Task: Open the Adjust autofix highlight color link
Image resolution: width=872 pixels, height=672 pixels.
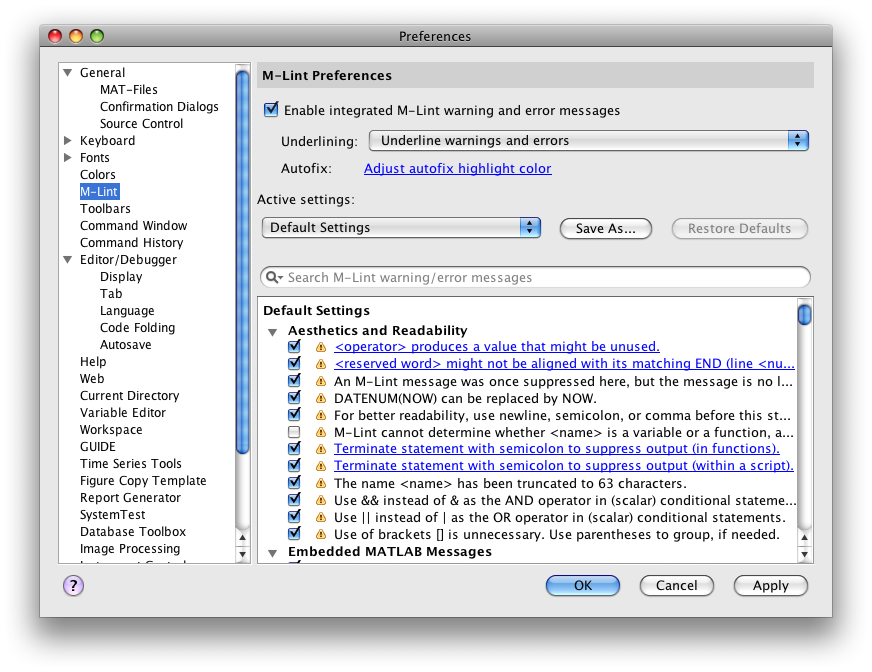Action: click(457, 169)
